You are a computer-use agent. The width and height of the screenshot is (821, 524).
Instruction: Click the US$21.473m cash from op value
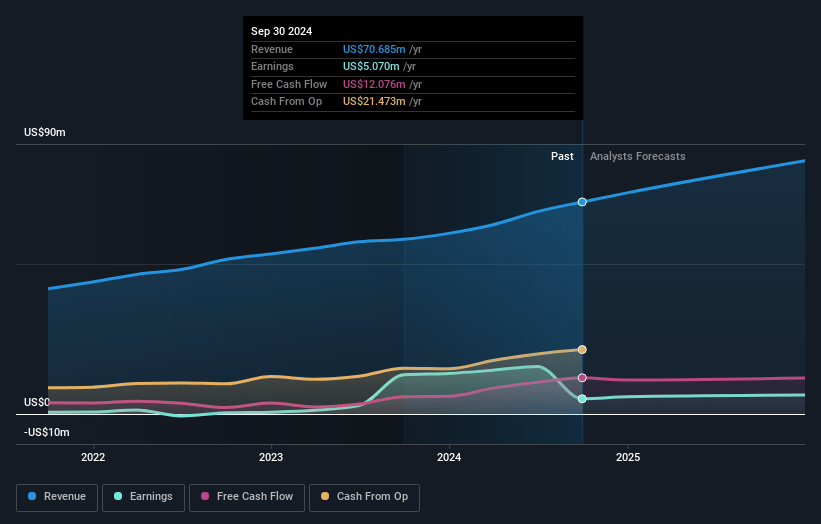pyautogui.click(x=374, y=102)
